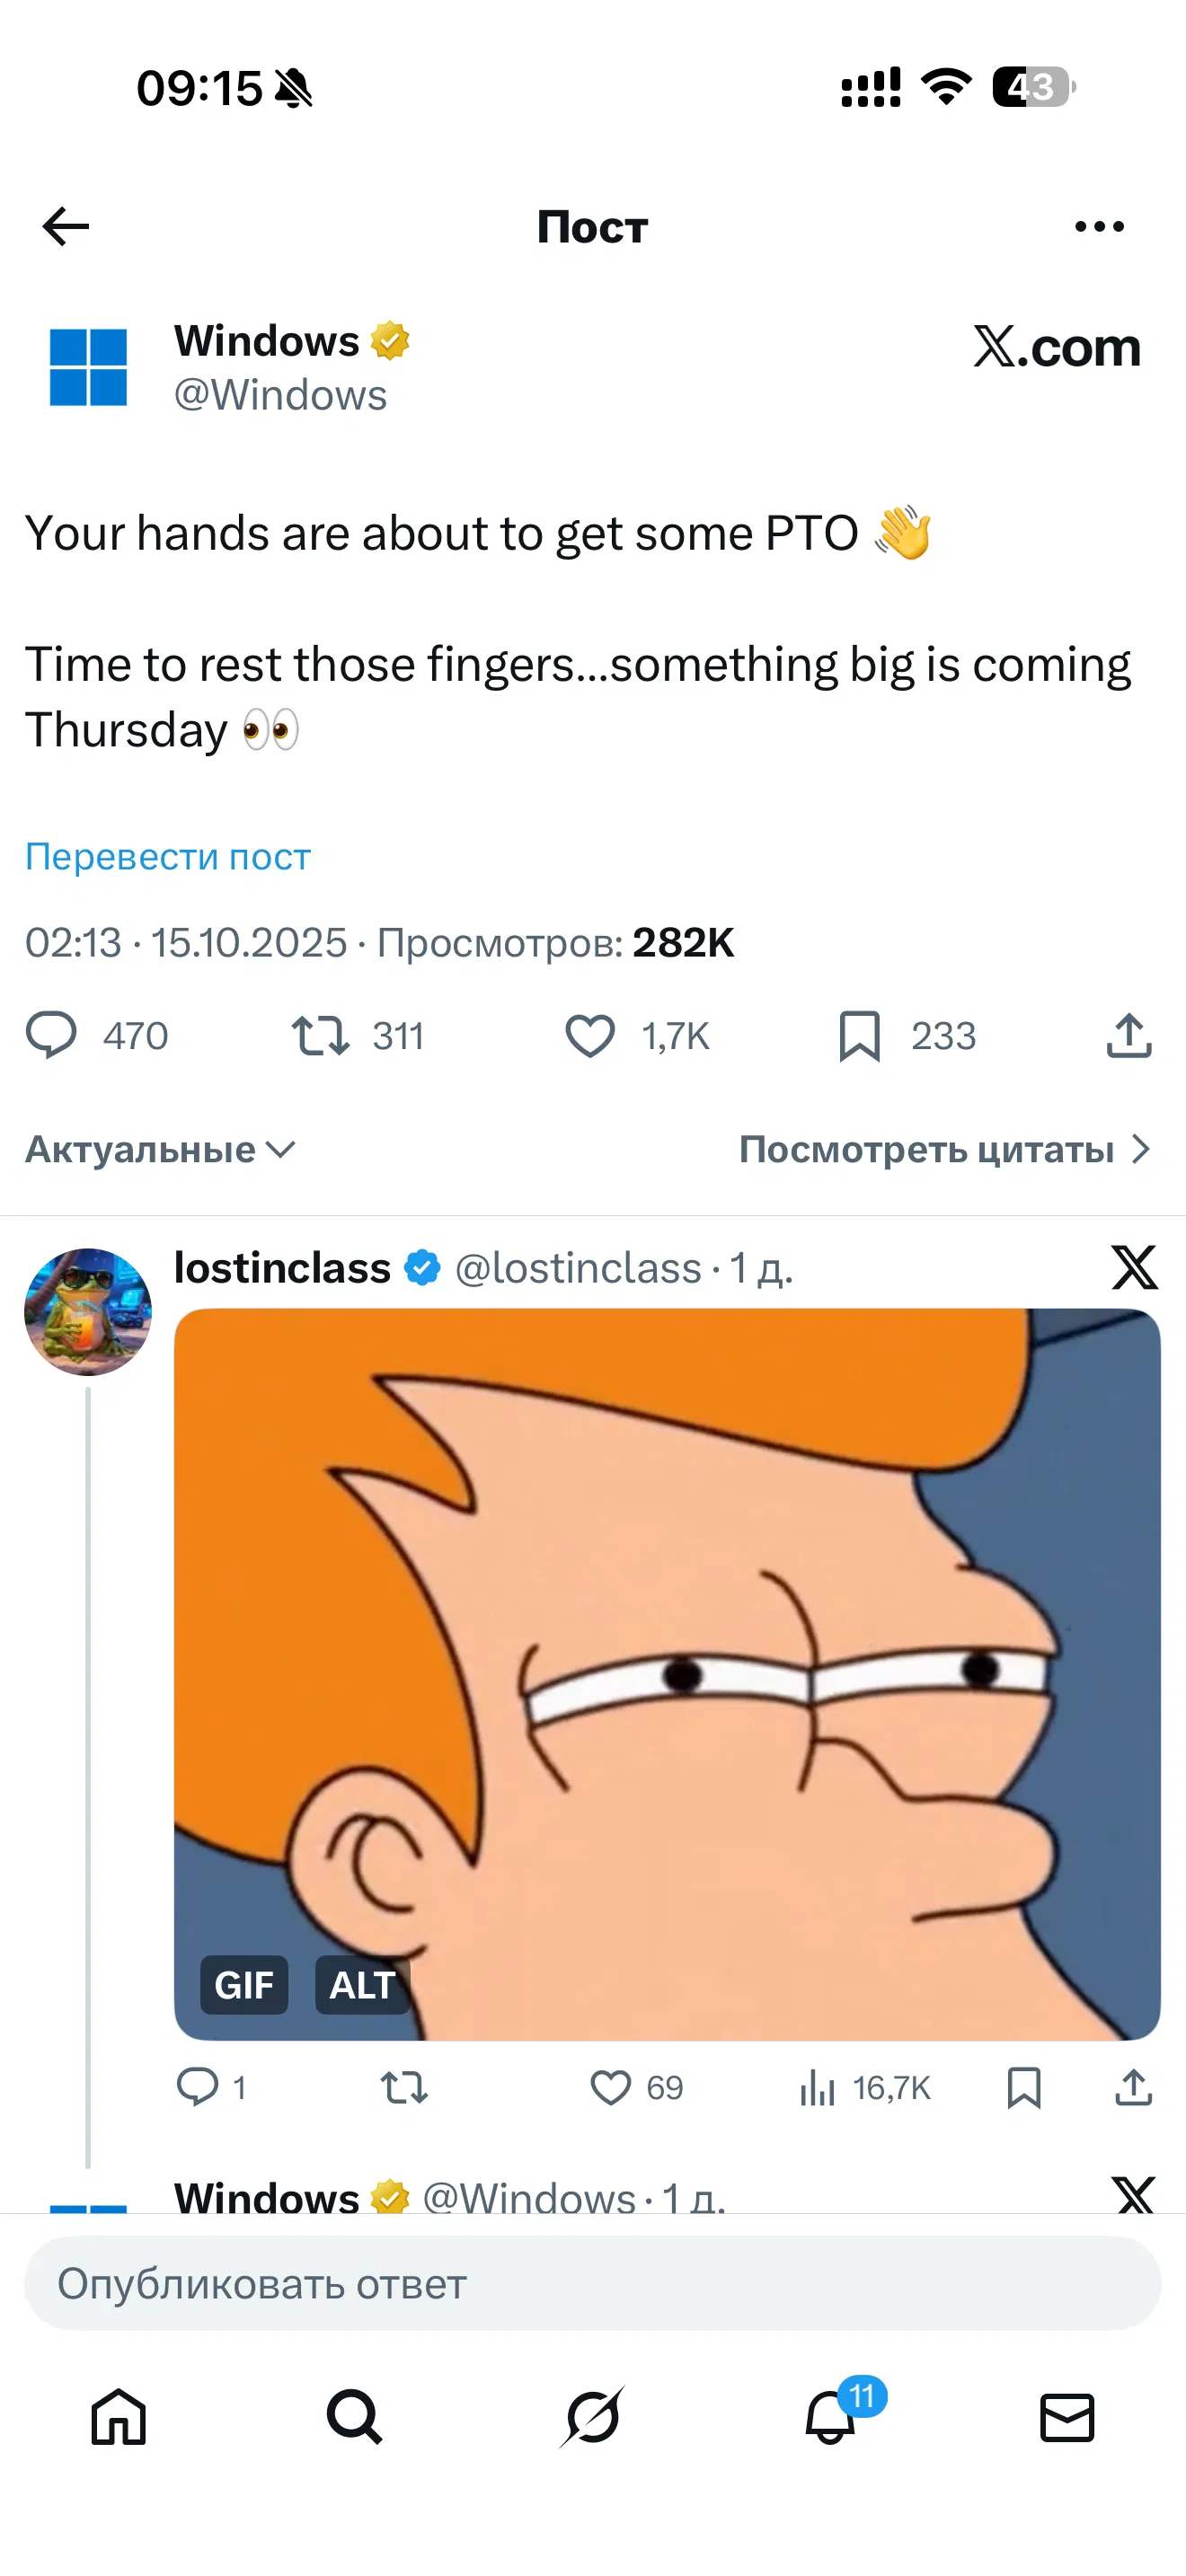Like the Windows post

point(590,1035)
